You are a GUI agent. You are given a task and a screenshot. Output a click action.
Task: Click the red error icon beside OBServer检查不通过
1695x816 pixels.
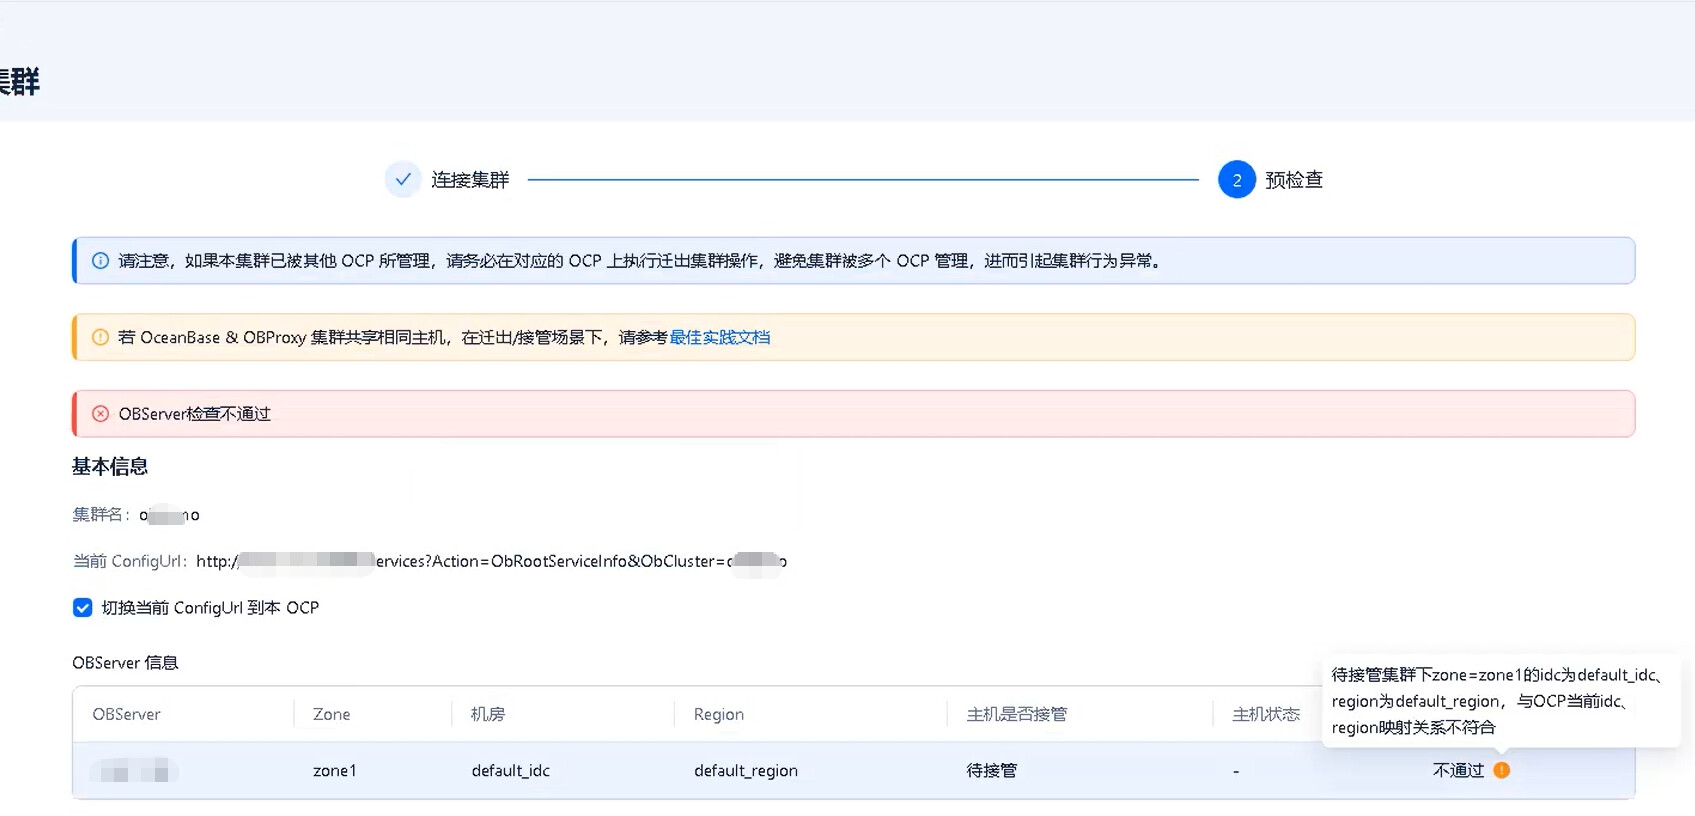pos(100,414)
